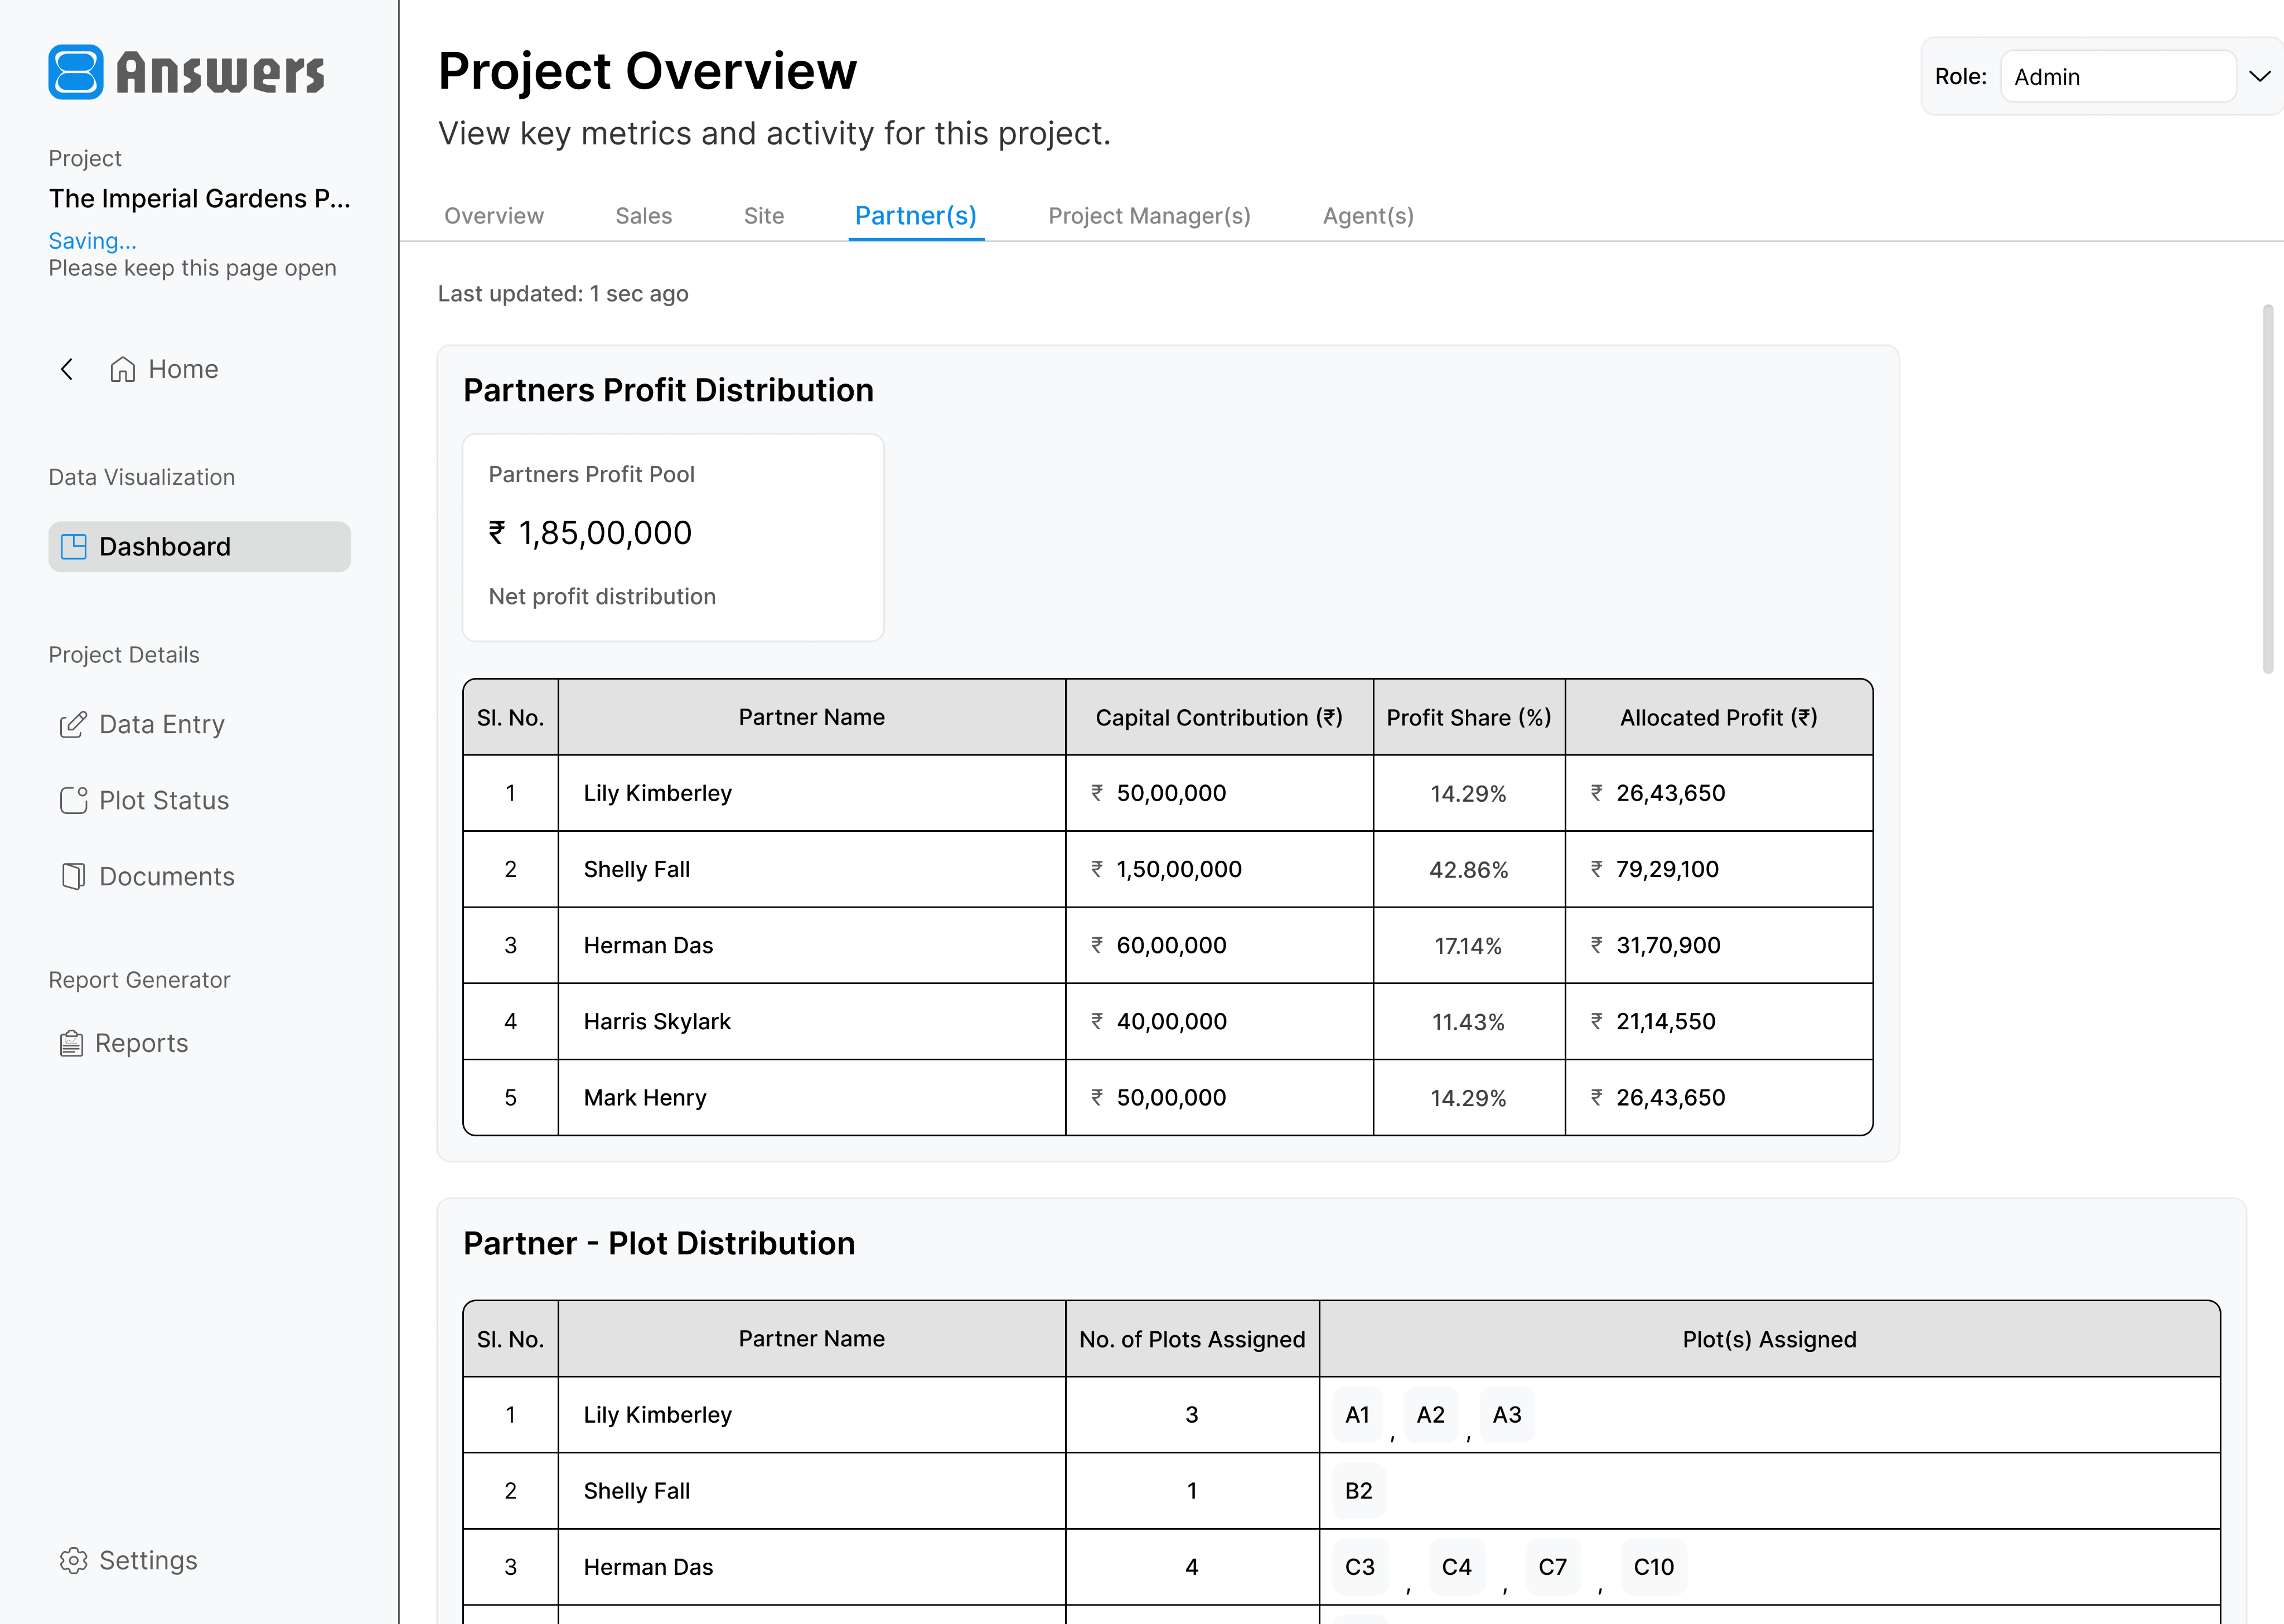The width and height of the screenshot is (2284, 1624).
Task: Click the Reports clipboard icon
Action: [71, 1043]
